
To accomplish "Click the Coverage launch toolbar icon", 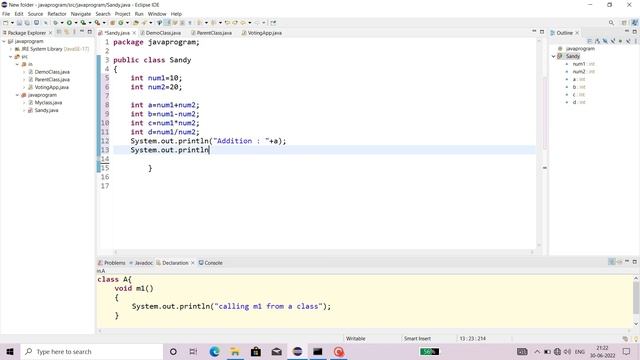I will click(83, 23).
